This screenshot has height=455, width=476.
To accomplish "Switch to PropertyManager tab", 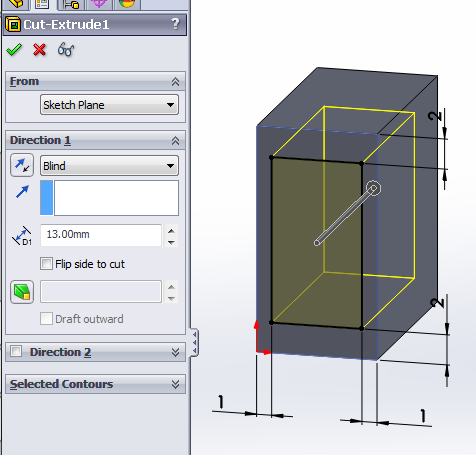I will (42, 4).
